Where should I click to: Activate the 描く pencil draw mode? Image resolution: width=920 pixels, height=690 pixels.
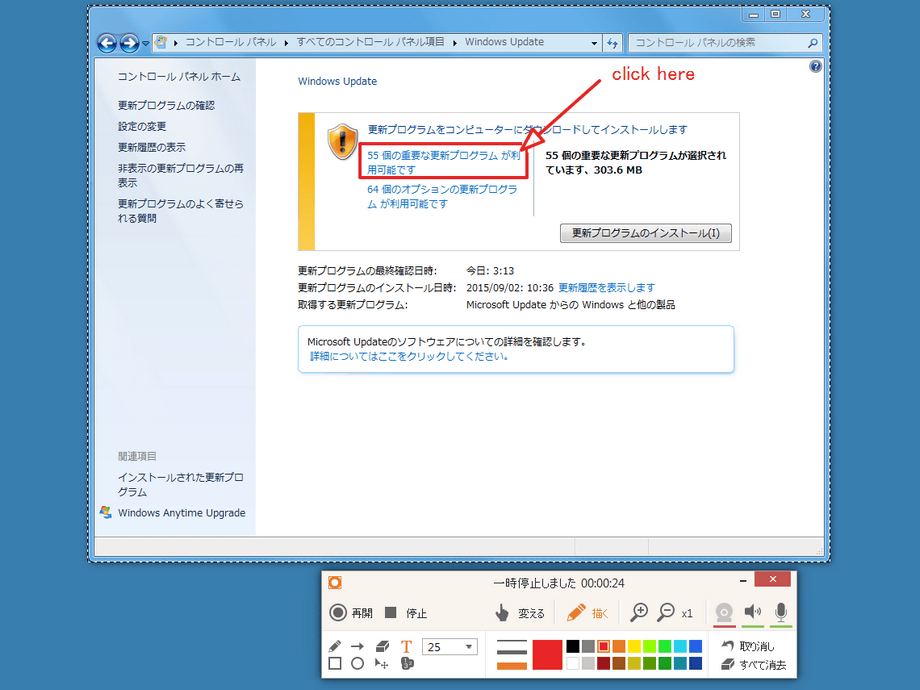[587, 613]
